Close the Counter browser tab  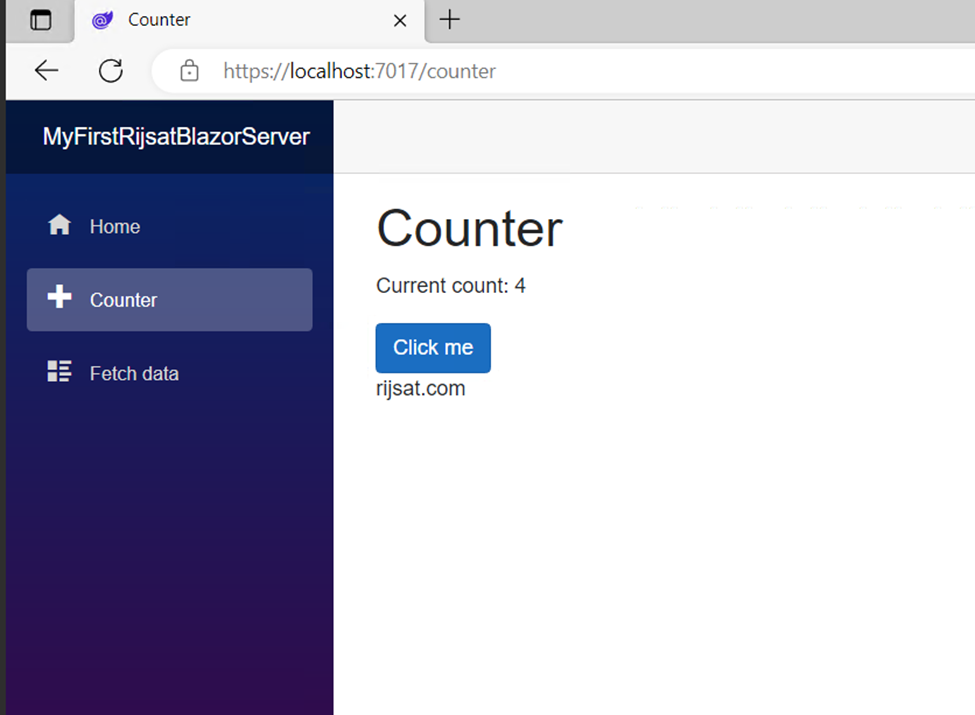pyautogui.click(x=400, y=20)
